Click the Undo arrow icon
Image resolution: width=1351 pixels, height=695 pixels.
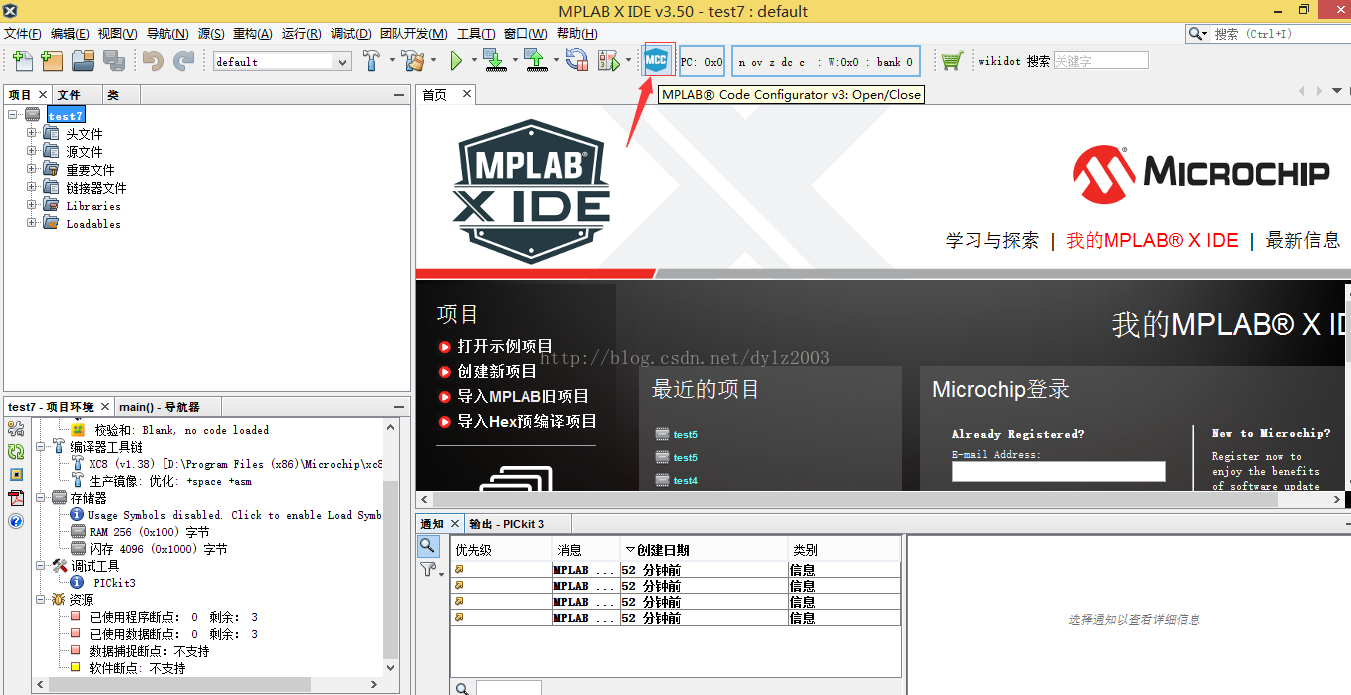(153, 61)
